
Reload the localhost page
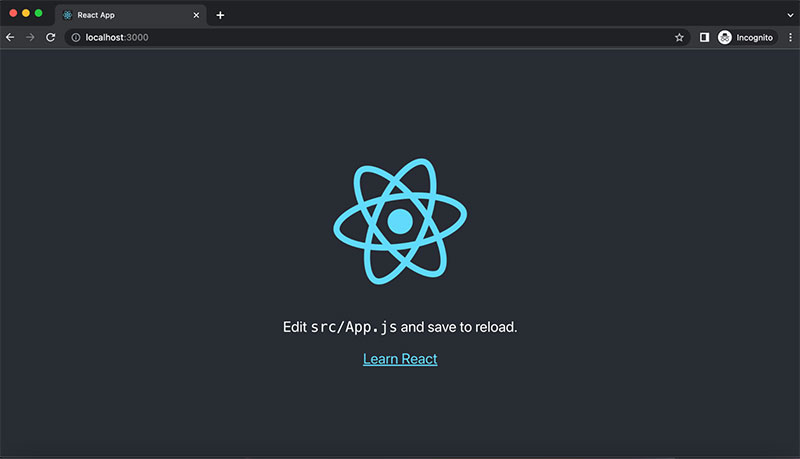click(x=51, y=37)
